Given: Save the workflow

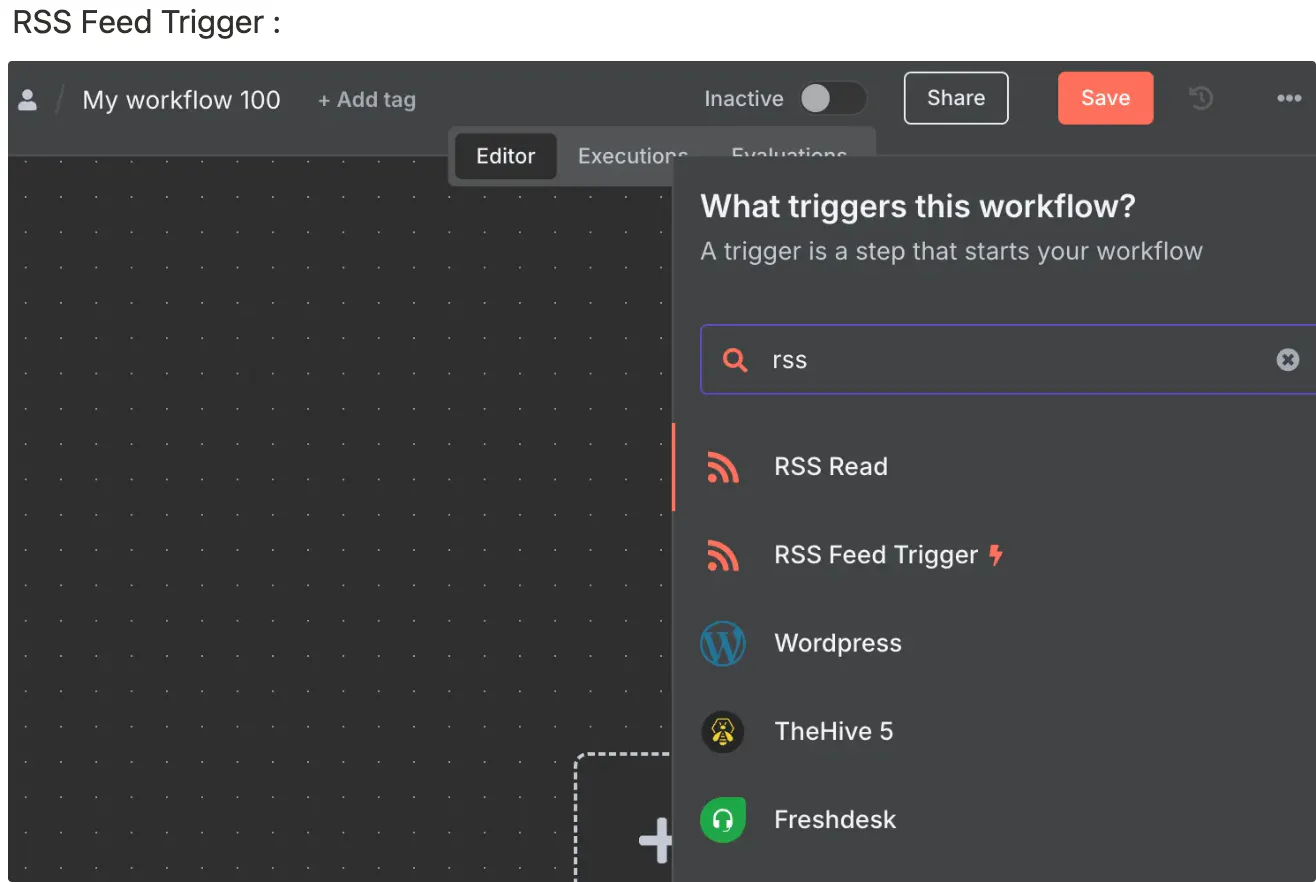Looking at the screenshot, I should pyautogui.click(x=1105, y=98).
